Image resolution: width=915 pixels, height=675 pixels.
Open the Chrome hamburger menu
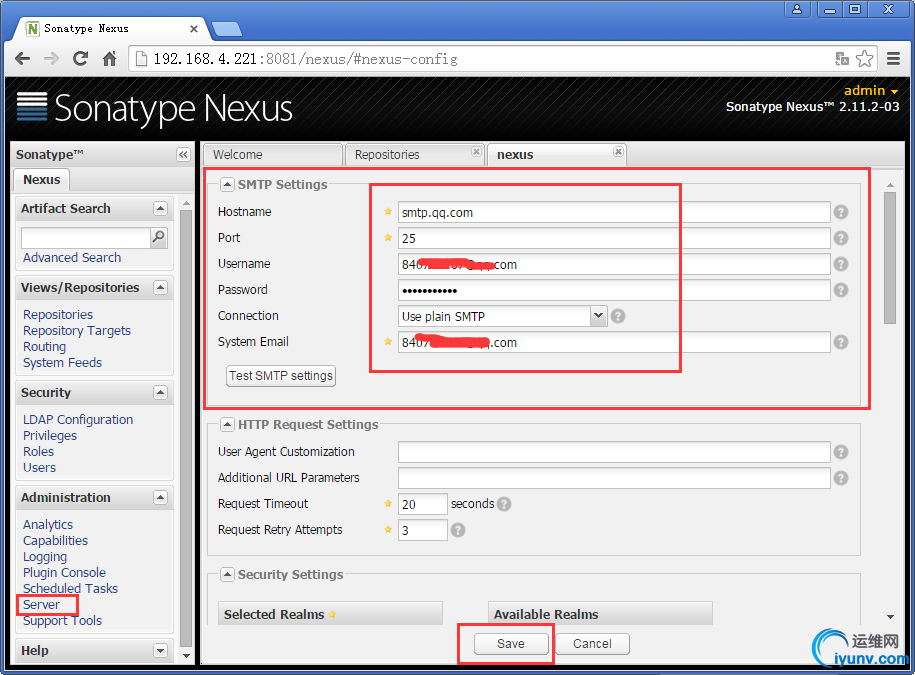tap(893, 58)
